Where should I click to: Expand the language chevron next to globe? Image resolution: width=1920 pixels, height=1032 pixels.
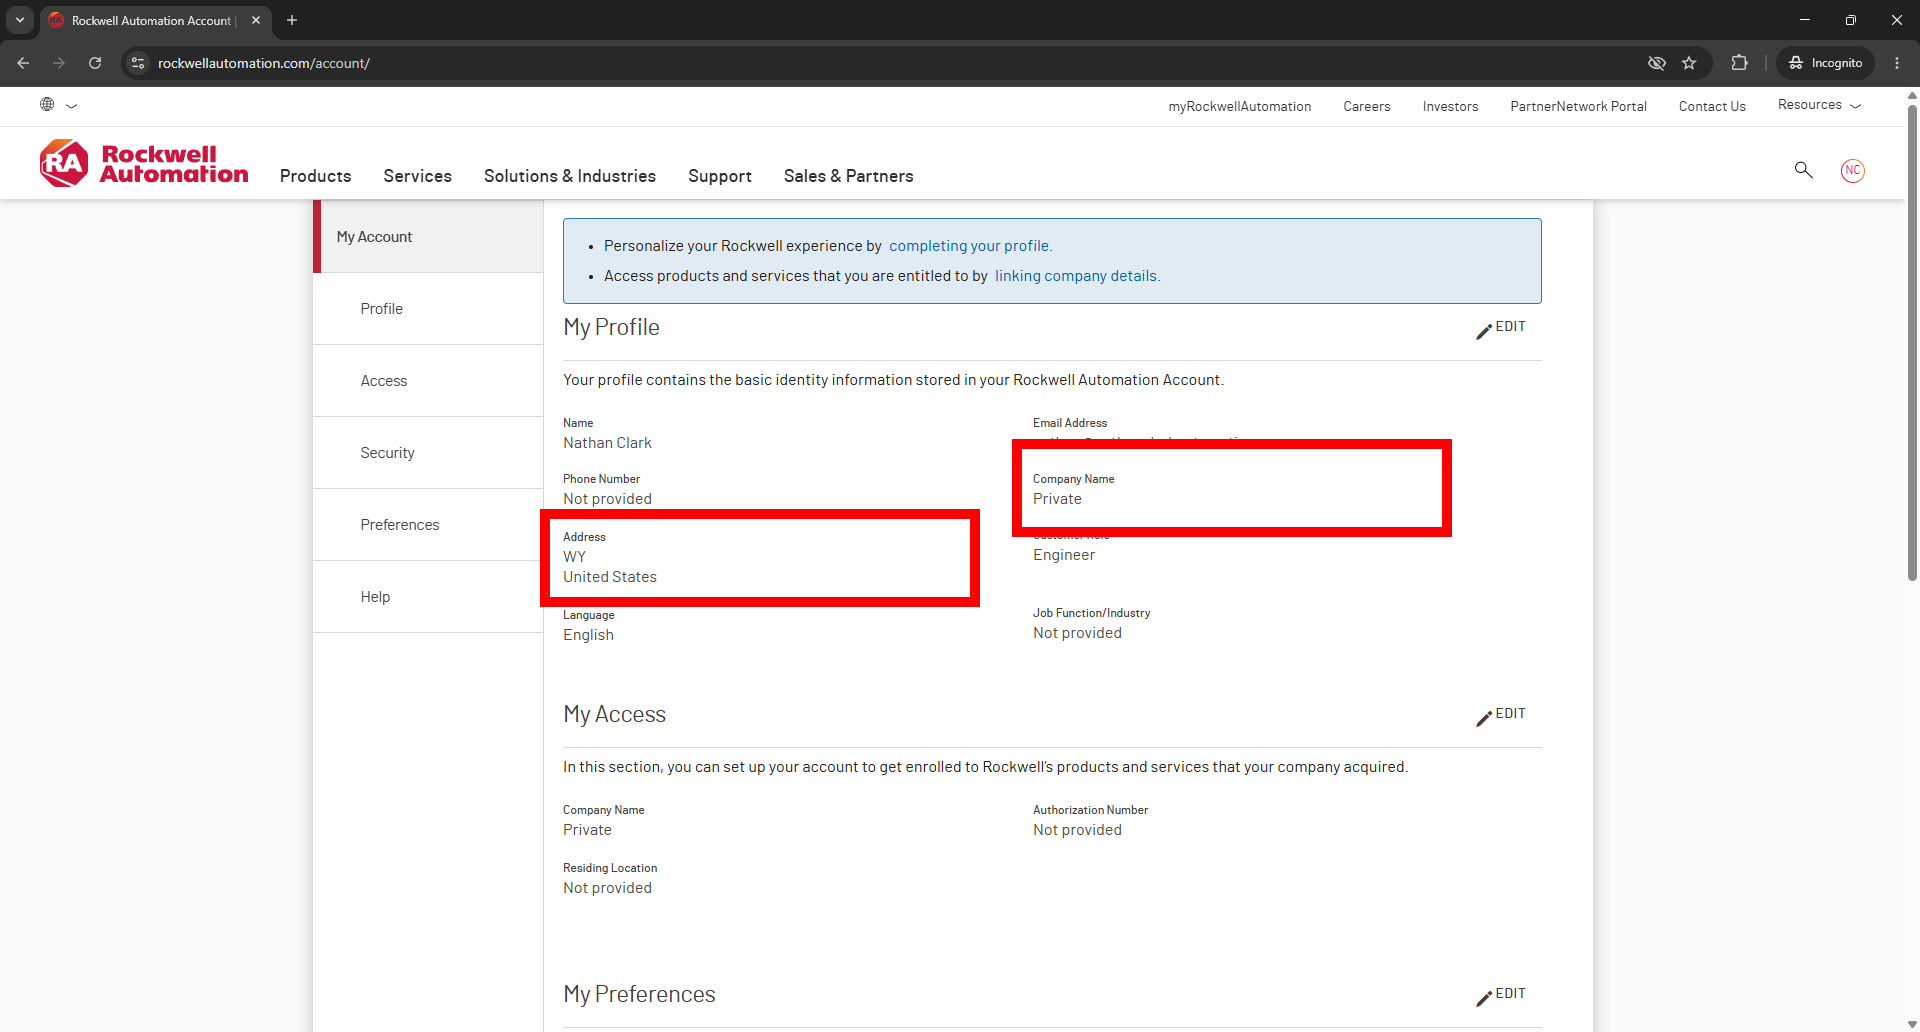click(72, 105)
